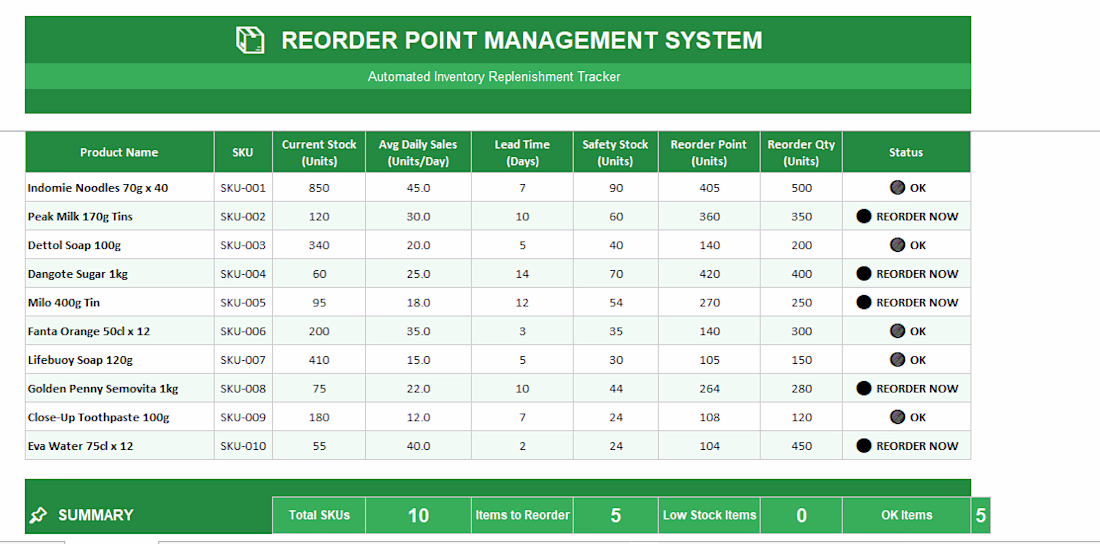Click the status circle for Close-Up Toothpaste row
1100x544 pixels.
click(x=897, y=417)
